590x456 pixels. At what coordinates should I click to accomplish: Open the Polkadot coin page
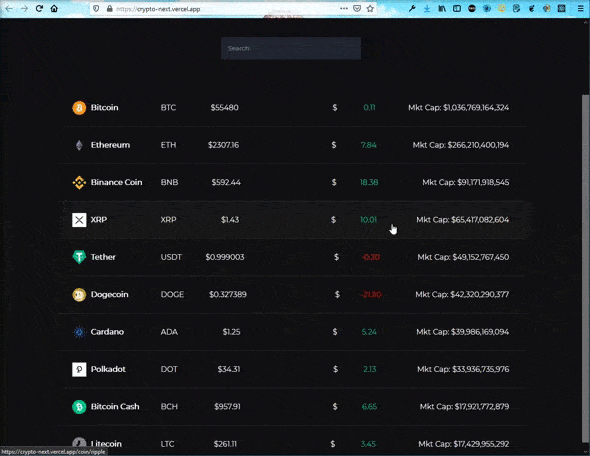coord(108,369)
